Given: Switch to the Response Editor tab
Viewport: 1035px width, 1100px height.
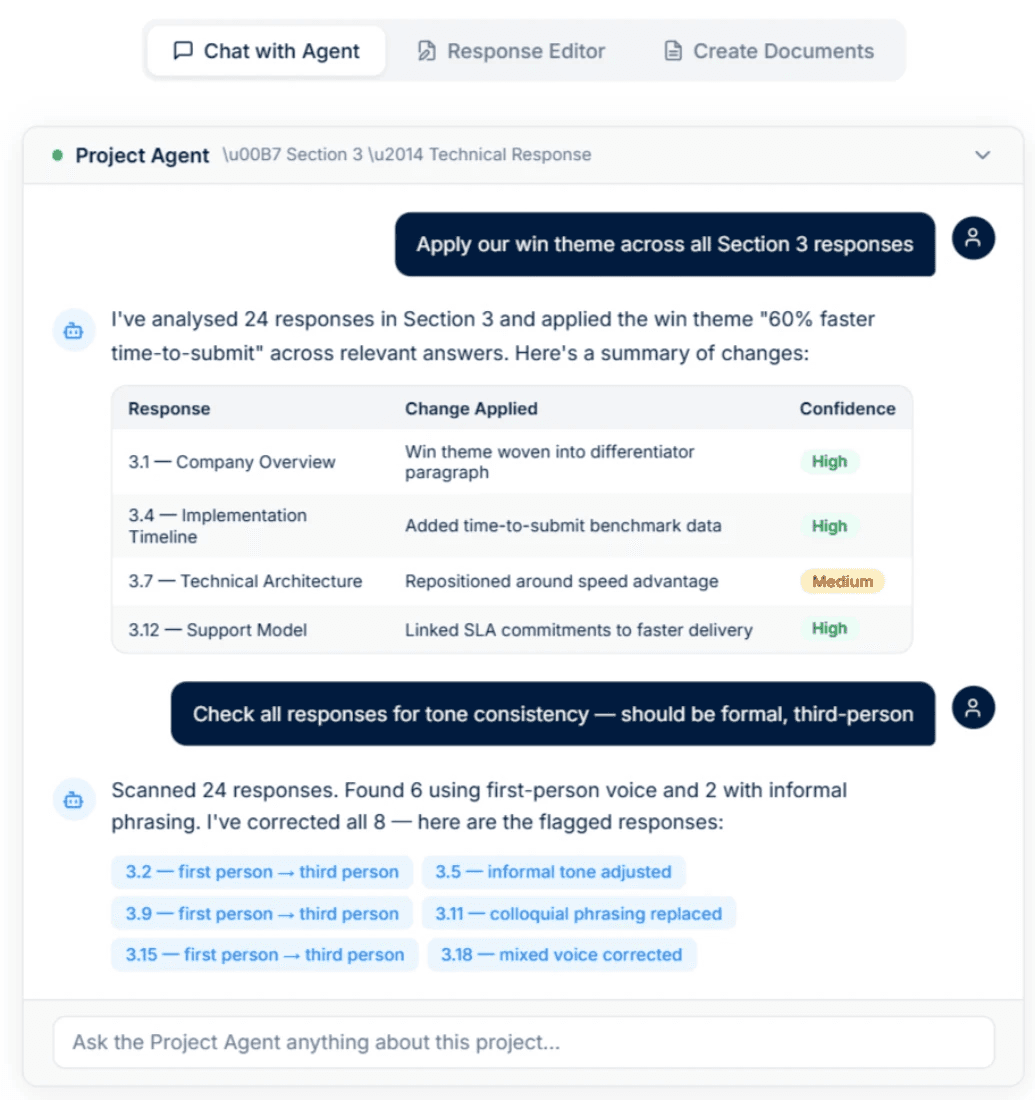Looking at the screenshot, I should point(510,50).
